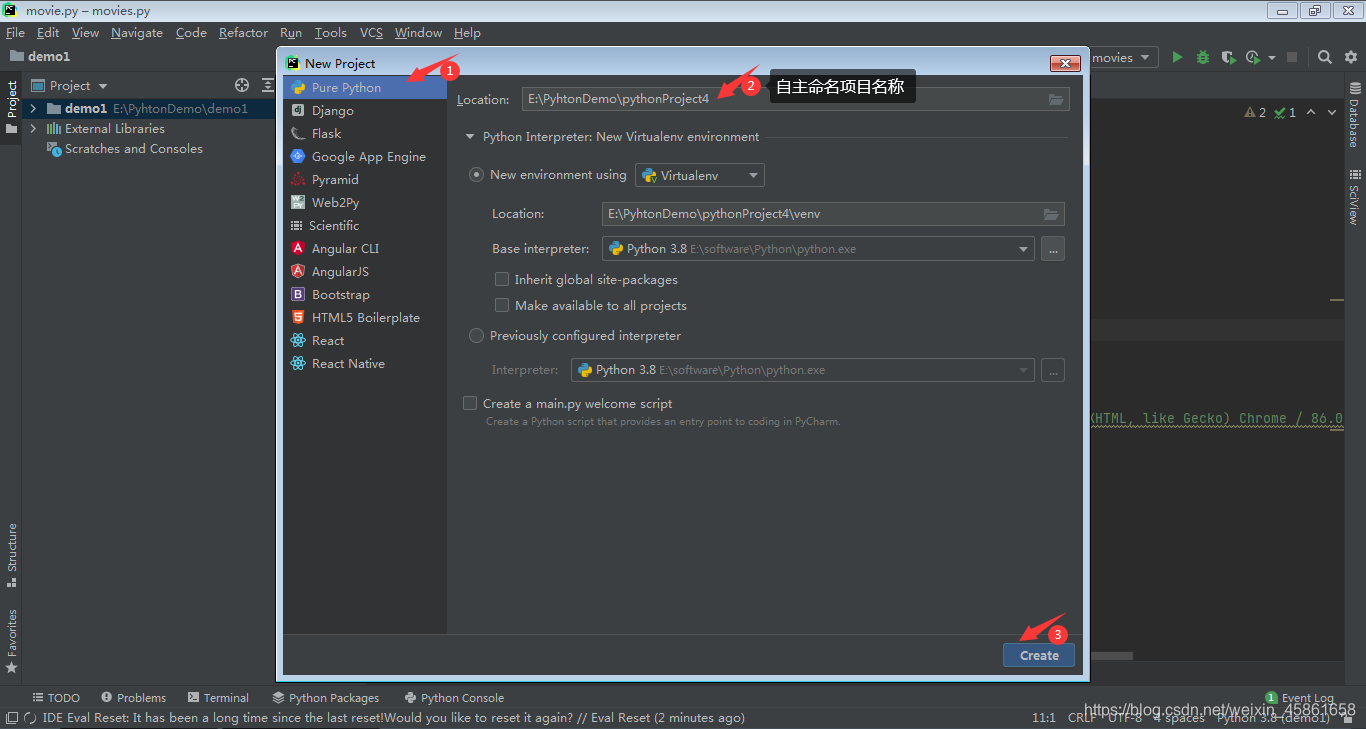Open dropdown arrow next to profiler icon
The width and height of the screenshot is (1366, 729).
(x=1272, y=58)
